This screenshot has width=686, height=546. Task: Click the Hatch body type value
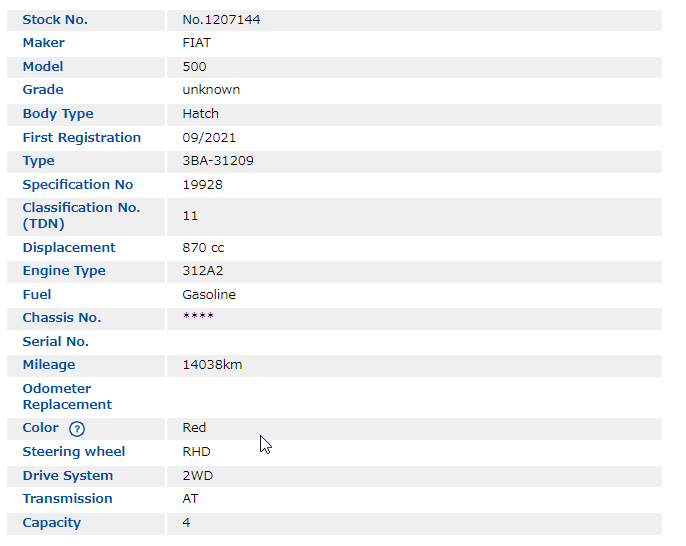pyautogui.click(x=200, y=114)
